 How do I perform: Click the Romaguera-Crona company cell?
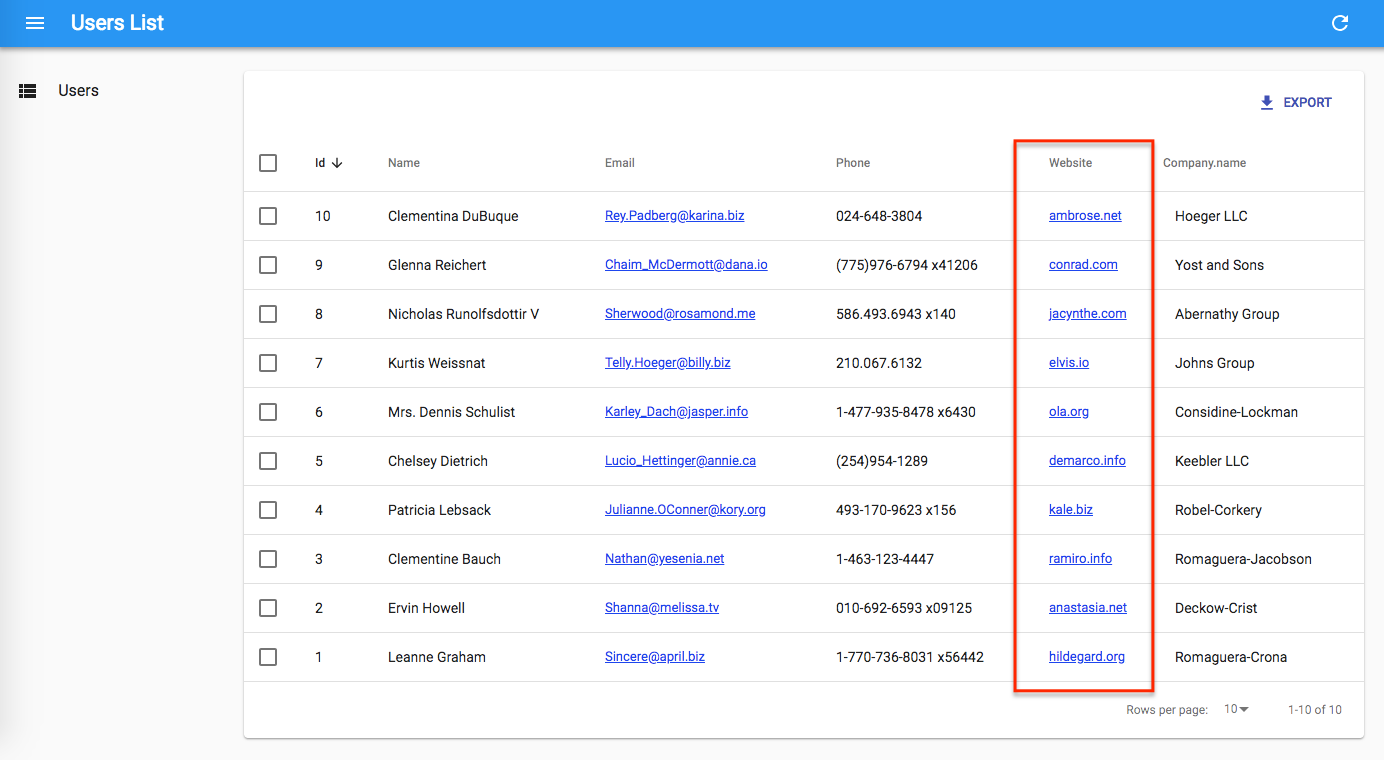pos(1231,657)
